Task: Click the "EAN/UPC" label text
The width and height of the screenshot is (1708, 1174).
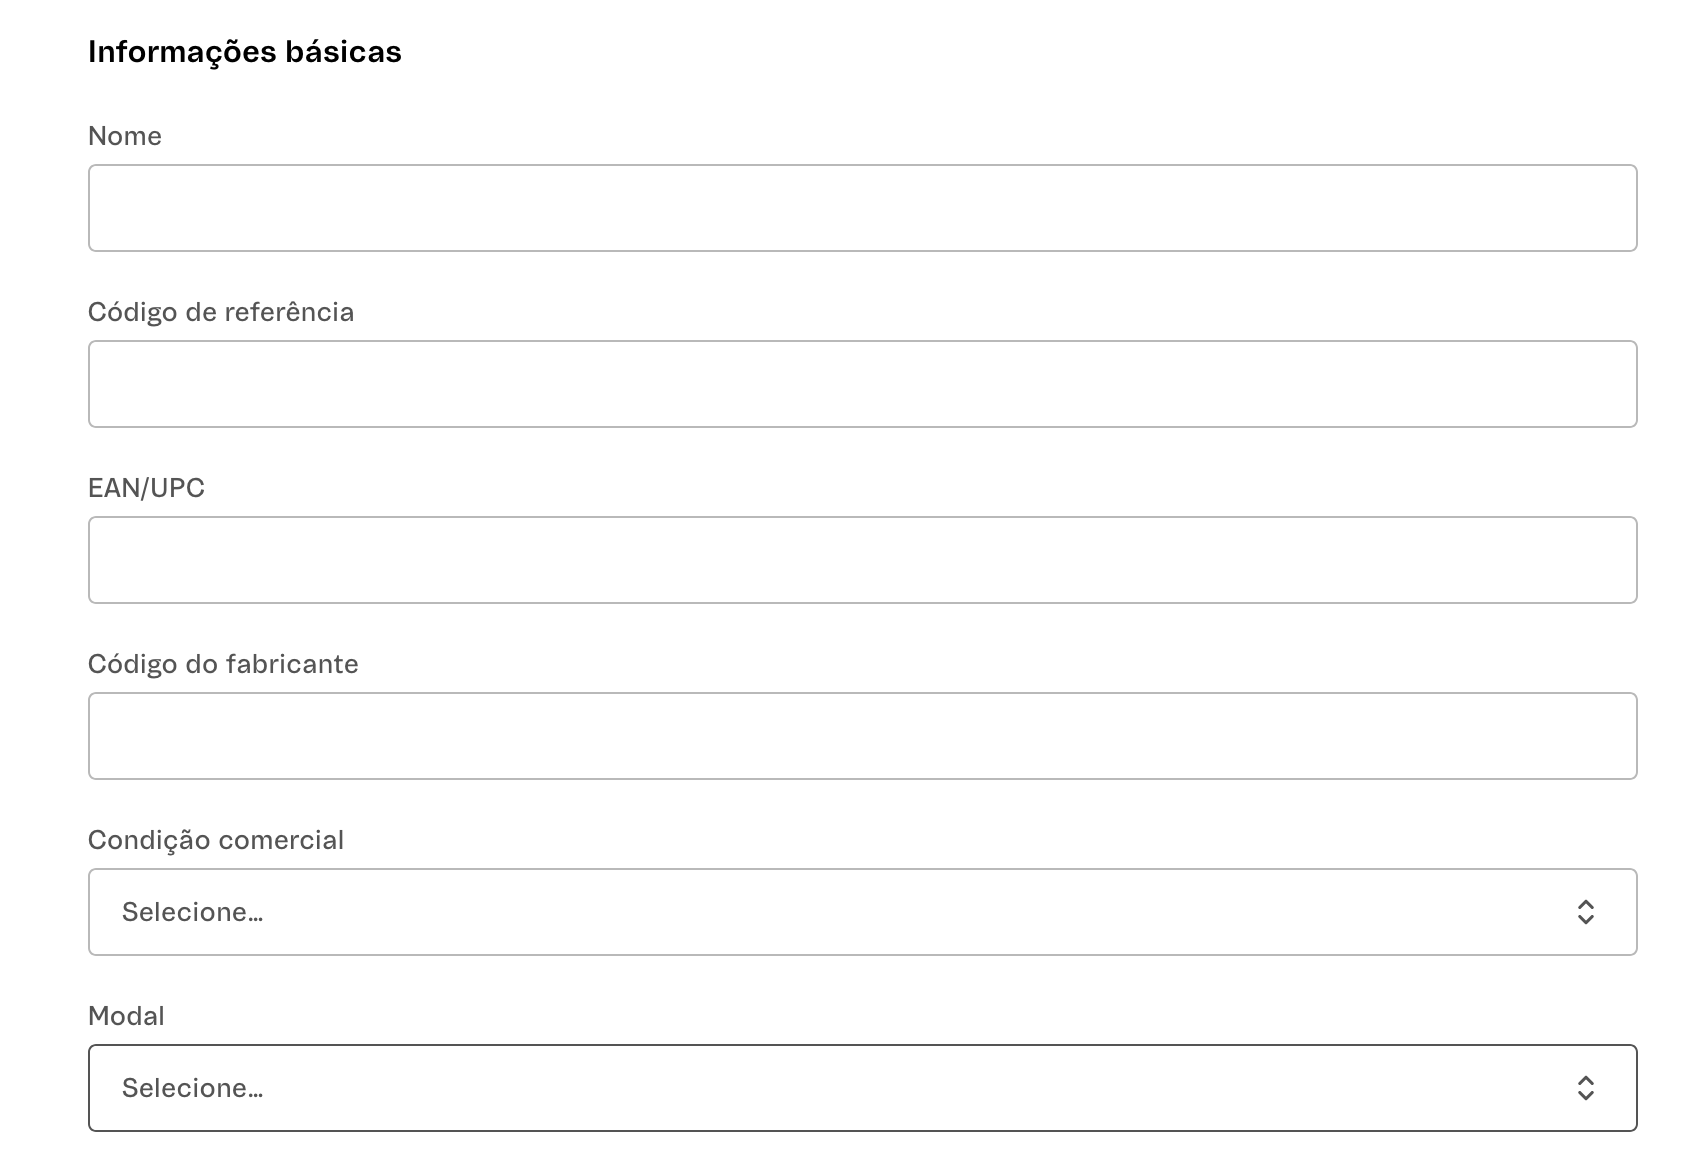Action: coord(146,488)
